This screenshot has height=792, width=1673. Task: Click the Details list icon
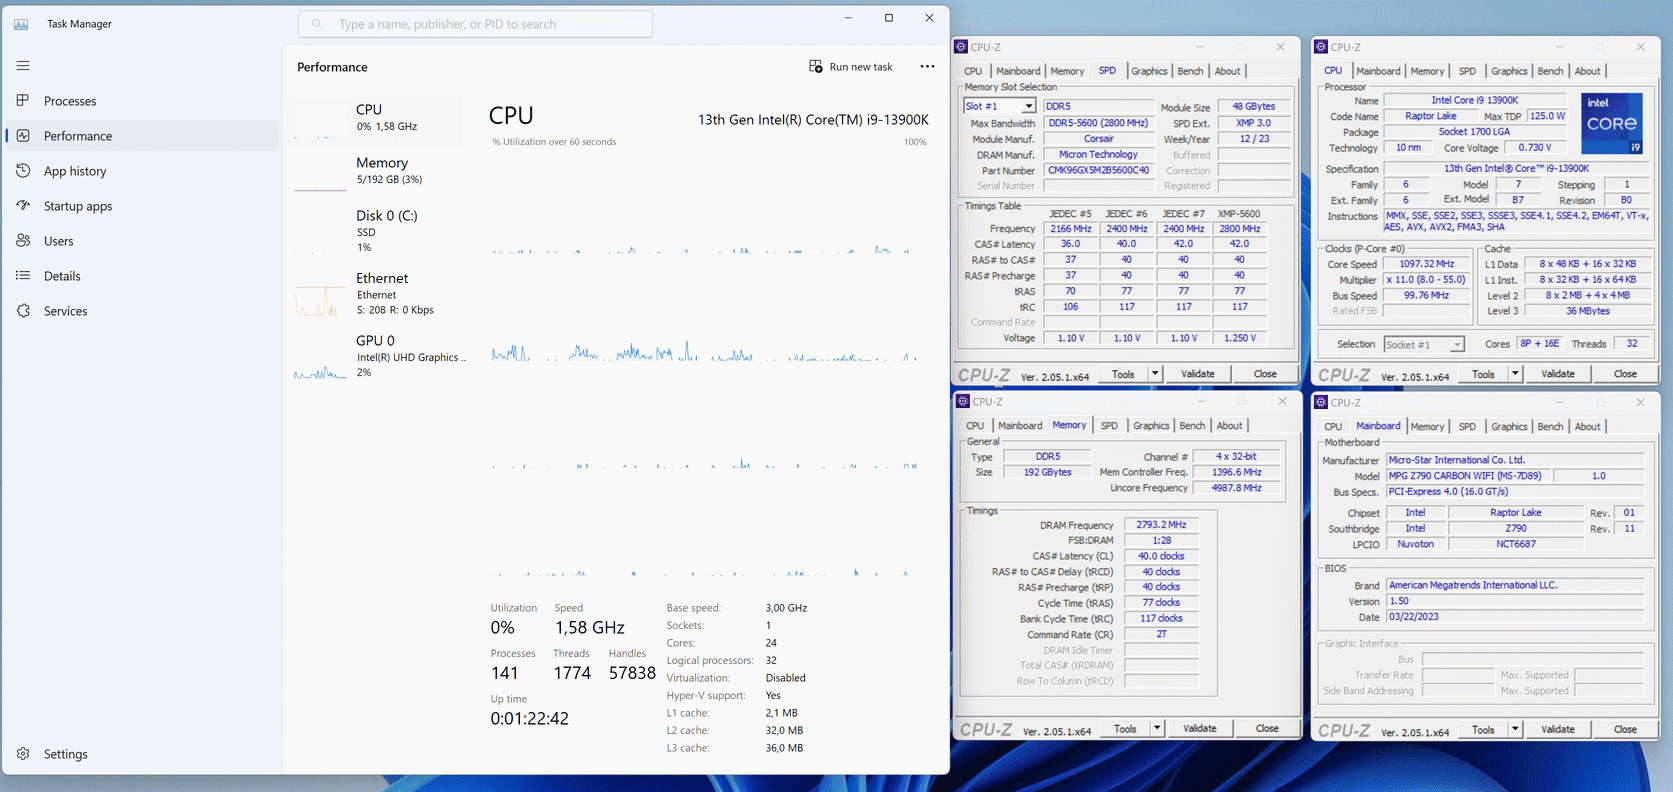click(23, 276)
